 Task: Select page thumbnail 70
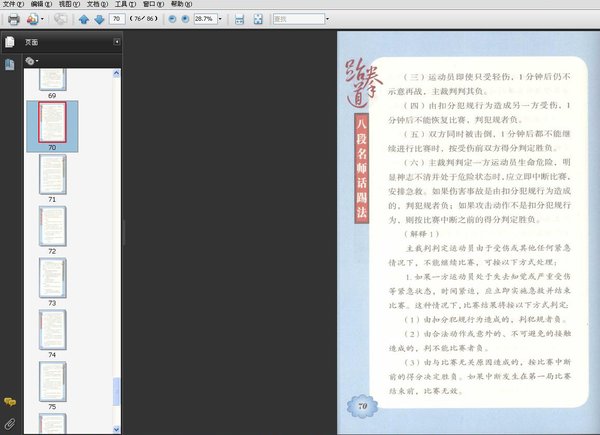[x=52, y=122]
